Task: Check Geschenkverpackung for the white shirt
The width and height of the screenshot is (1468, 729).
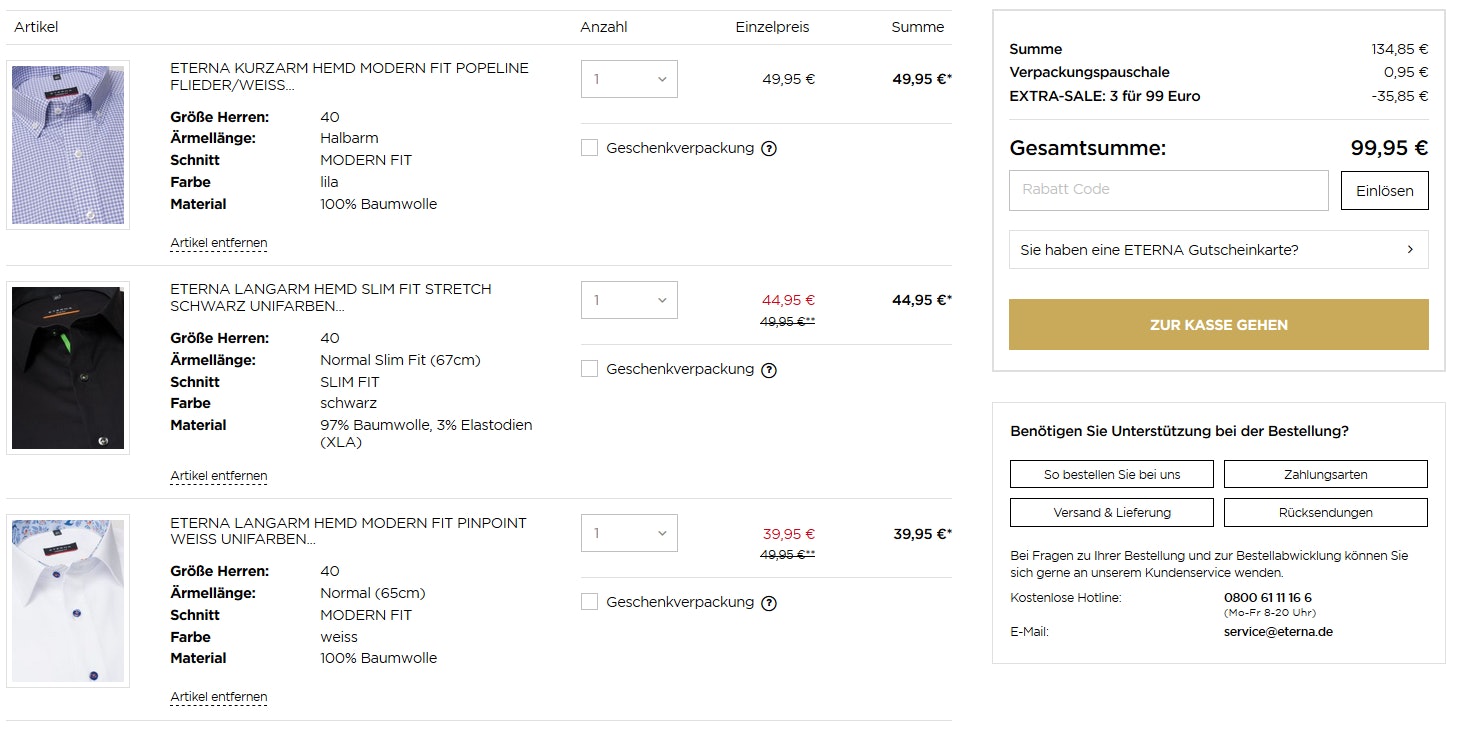Action: point(590,602)
